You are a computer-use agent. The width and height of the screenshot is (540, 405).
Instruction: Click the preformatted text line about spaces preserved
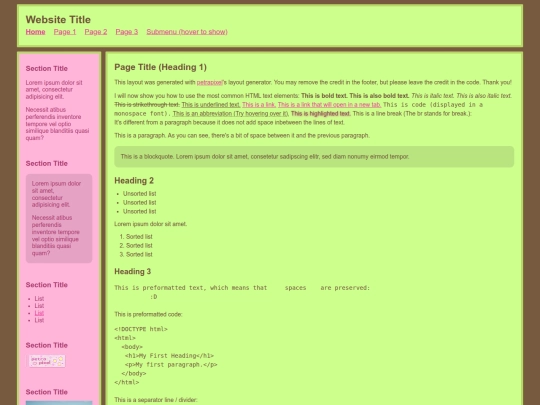click(x=242, y=288)
